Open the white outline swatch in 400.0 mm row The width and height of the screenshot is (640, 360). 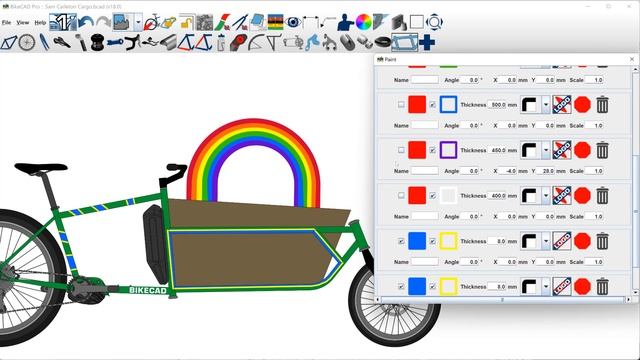[x=448, y=196]
